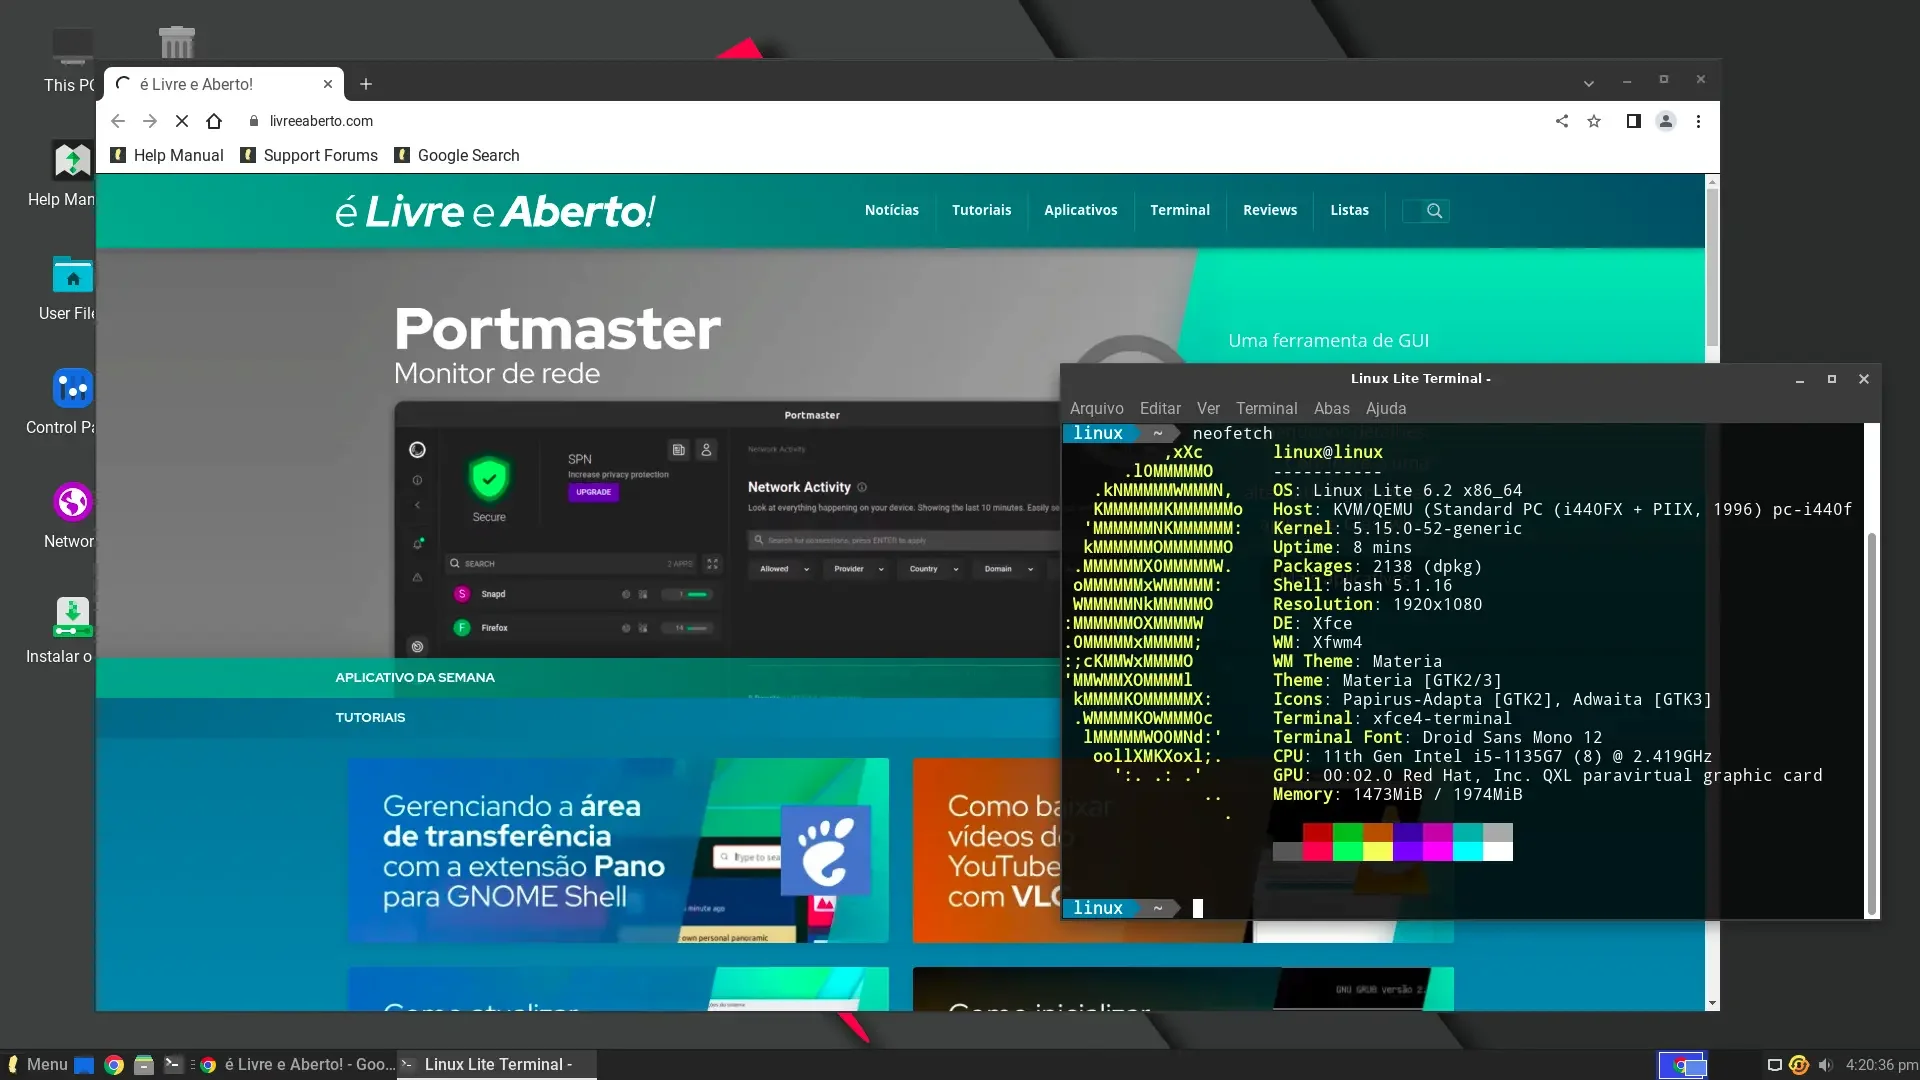Screen dimensions: 1920x1080
Task: Launch file manager from taskbar
Action: click(144, 1065)
